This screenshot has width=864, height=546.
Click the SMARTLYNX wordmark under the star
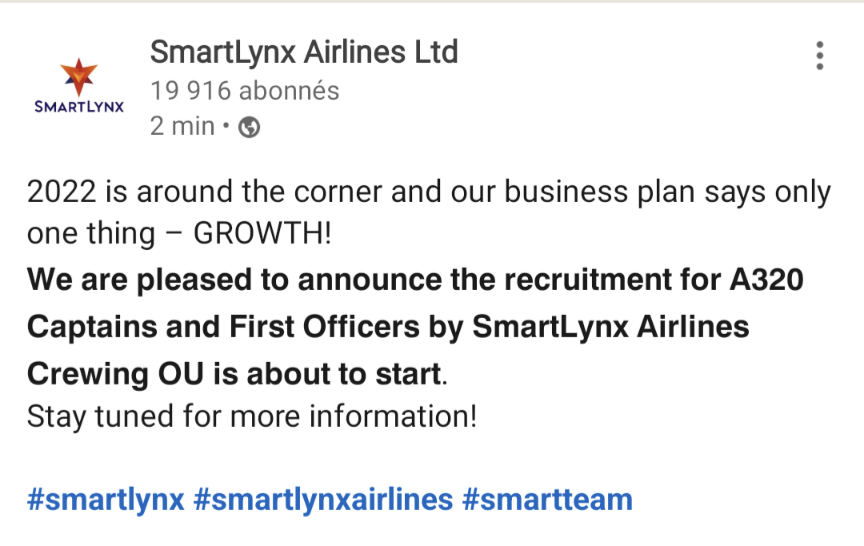coord(79,106)
